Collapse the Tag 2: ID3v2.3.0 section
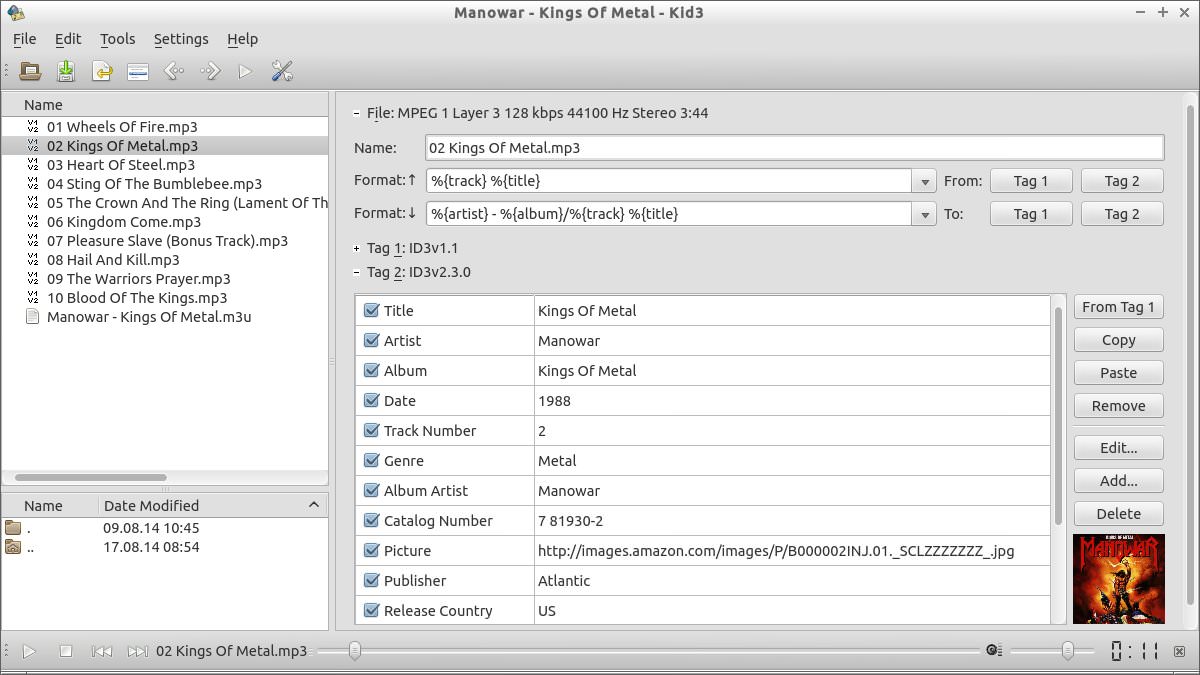Viewport: 1200px width, 675px height. (357, 271)
